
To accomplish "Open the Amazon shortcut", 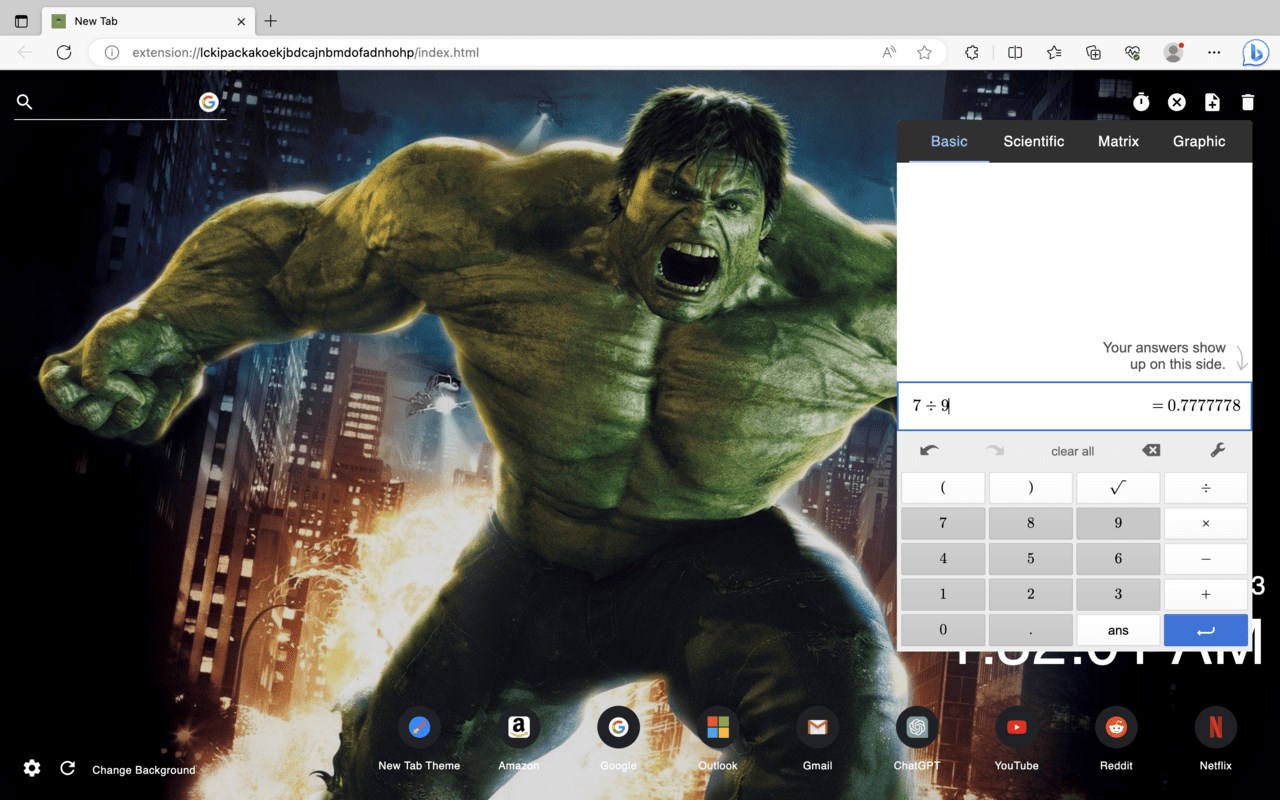I will [518, 728].
